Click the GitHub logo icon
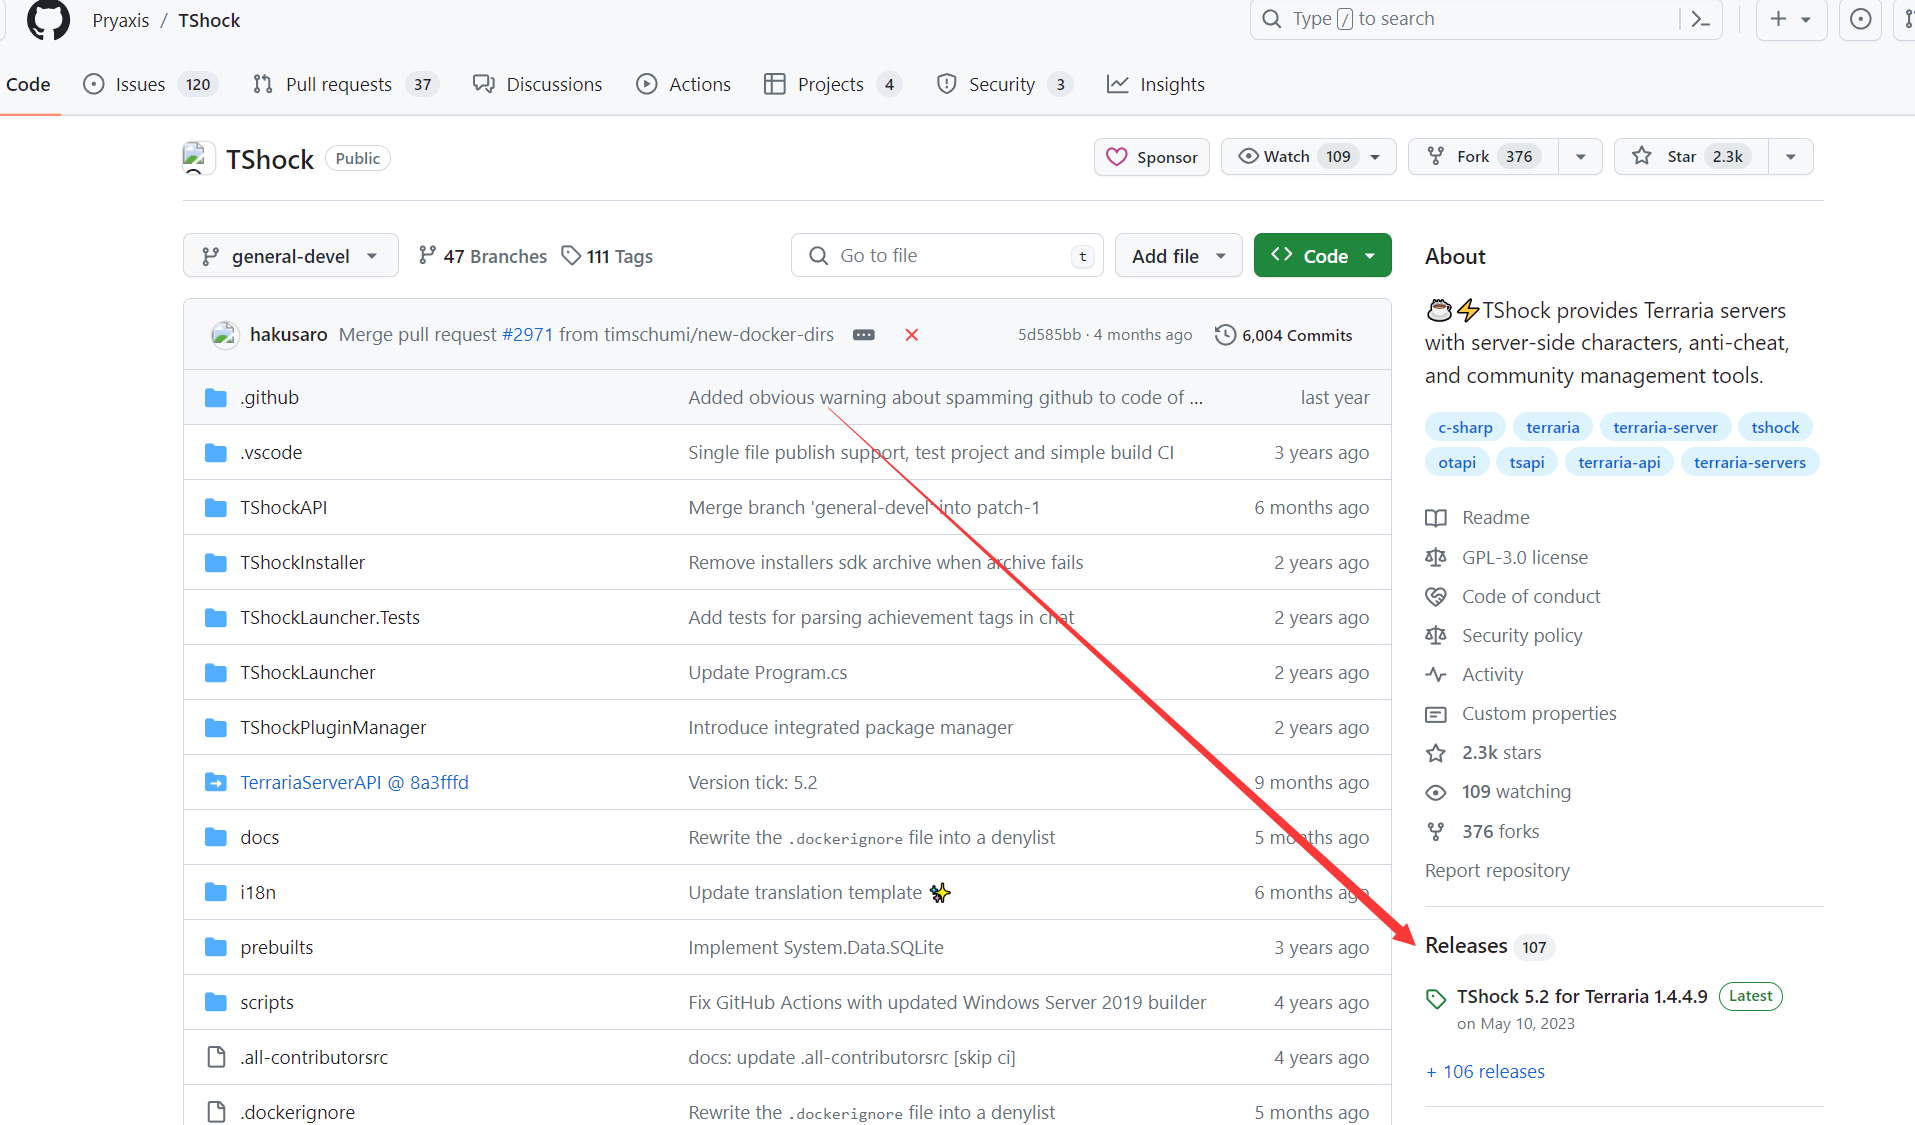 [x=47, y=20]
